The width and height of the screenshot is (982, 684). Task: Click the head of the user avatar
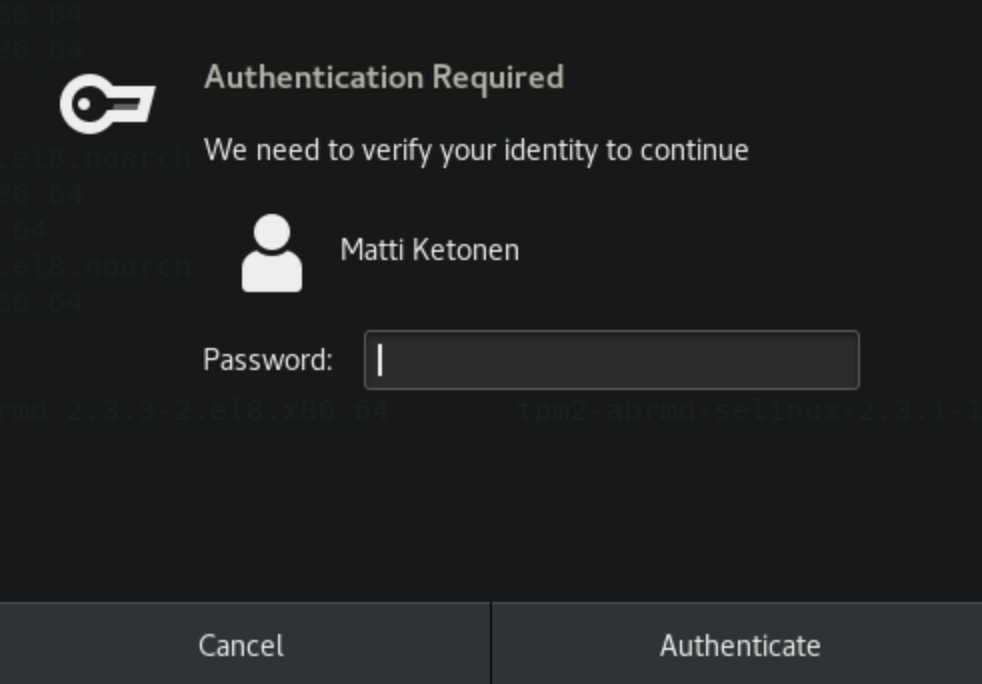pos(272,234)
